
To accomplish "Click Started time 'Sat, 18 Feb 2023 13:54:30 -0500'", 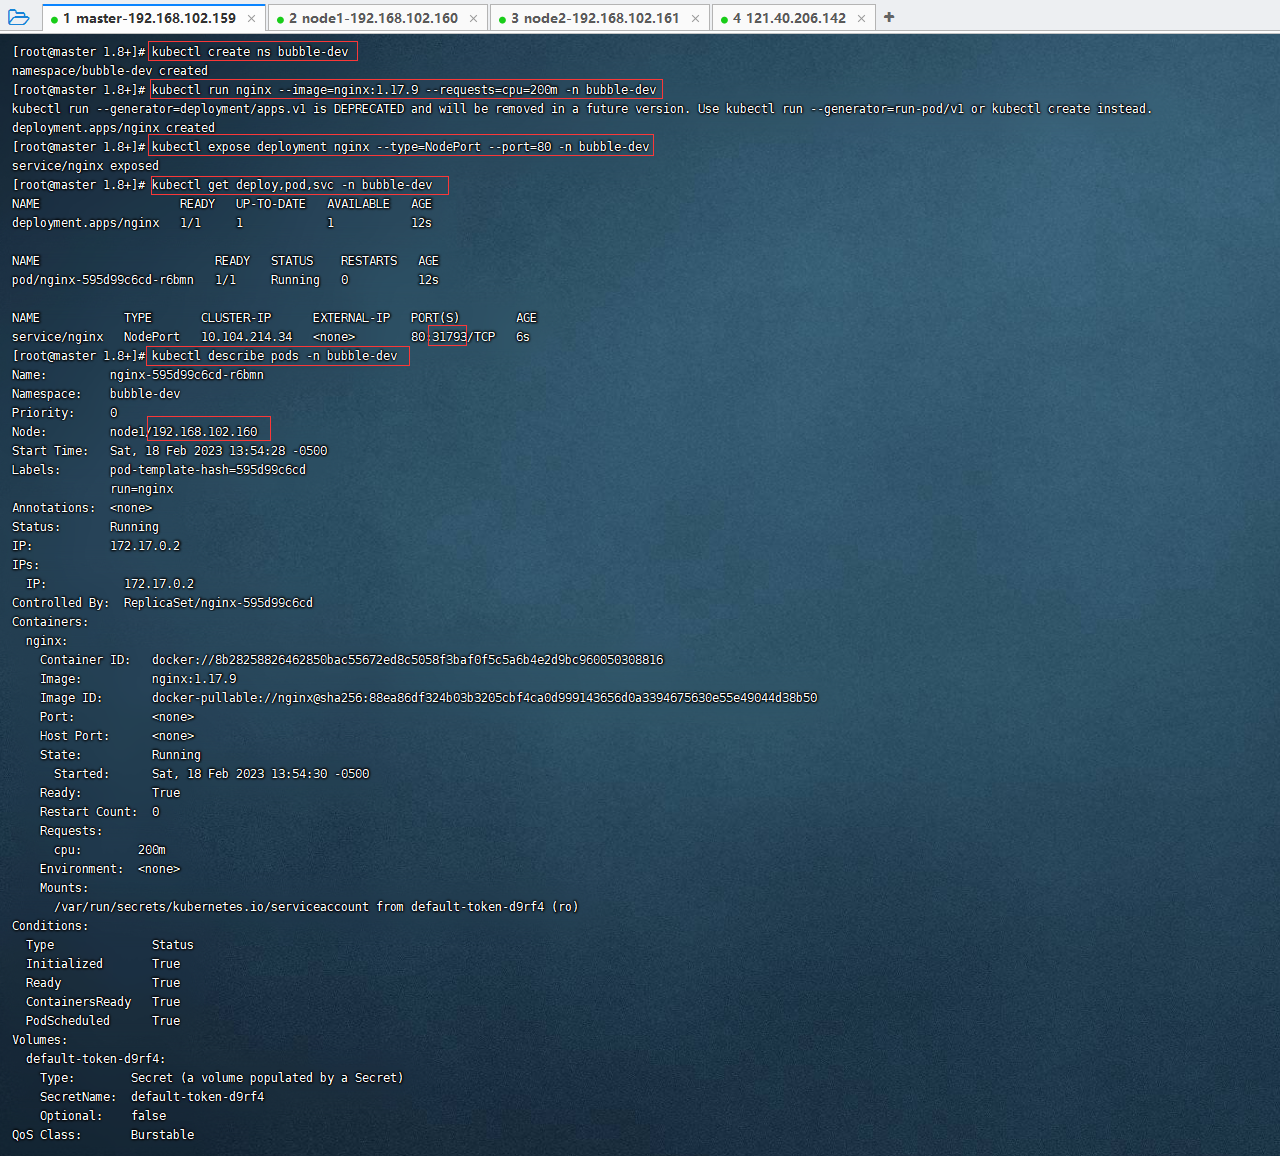I will tap(261, 774).
